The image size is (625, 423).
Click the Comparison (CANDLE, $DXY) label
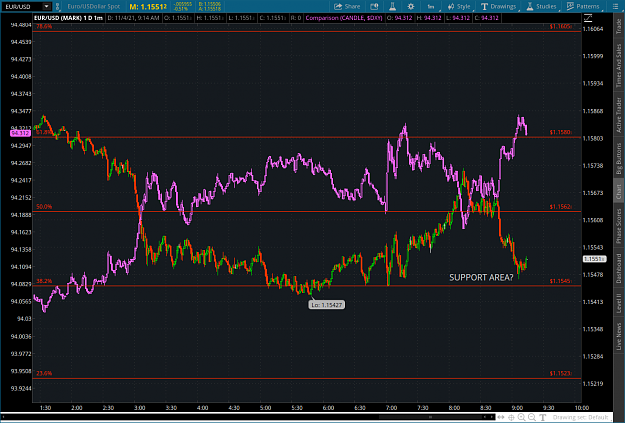coord(344,18)
